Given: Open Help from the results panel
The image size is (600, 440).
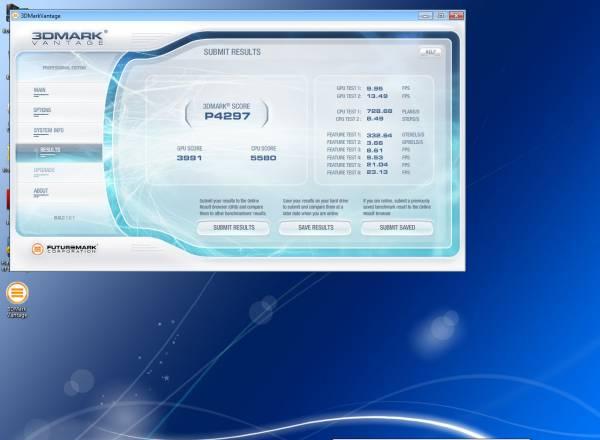Looking at the screenshot, I should pos(430,52).
